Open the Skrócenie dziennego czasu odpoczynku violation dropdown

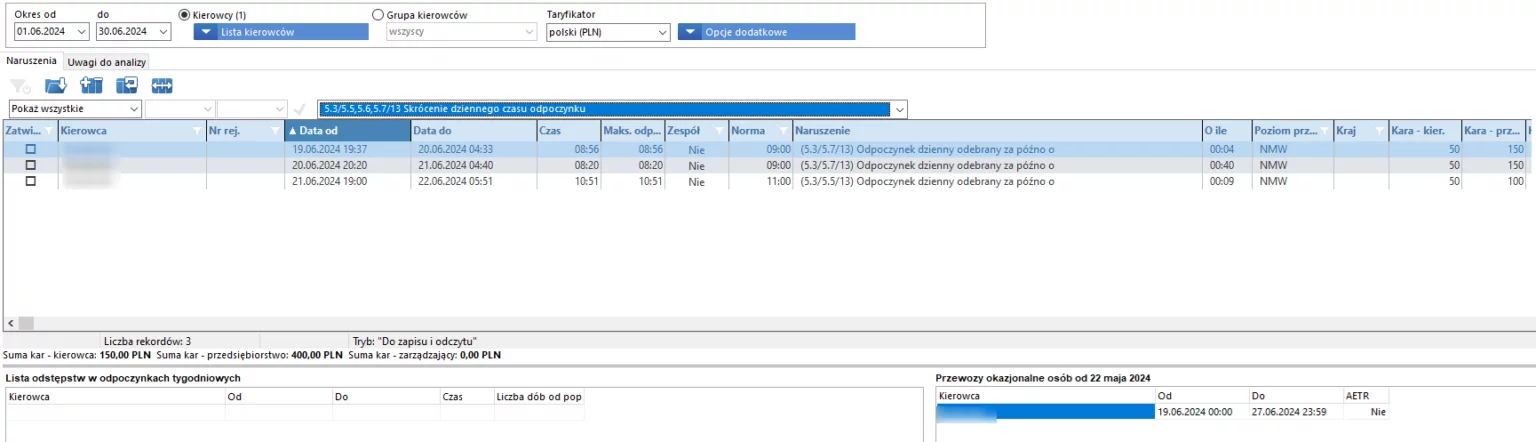(x=612, y=109)
